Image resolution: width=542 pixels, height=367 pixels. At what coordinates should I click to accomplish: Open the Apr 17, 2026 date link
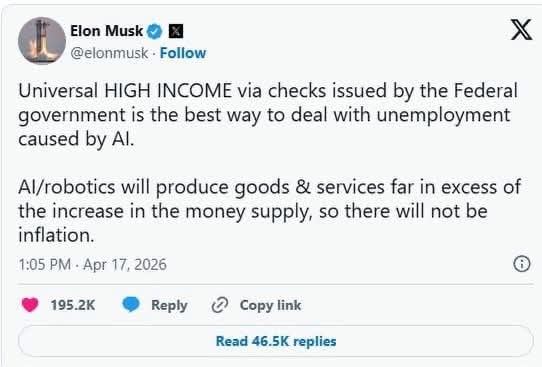[x=125, y=265]
